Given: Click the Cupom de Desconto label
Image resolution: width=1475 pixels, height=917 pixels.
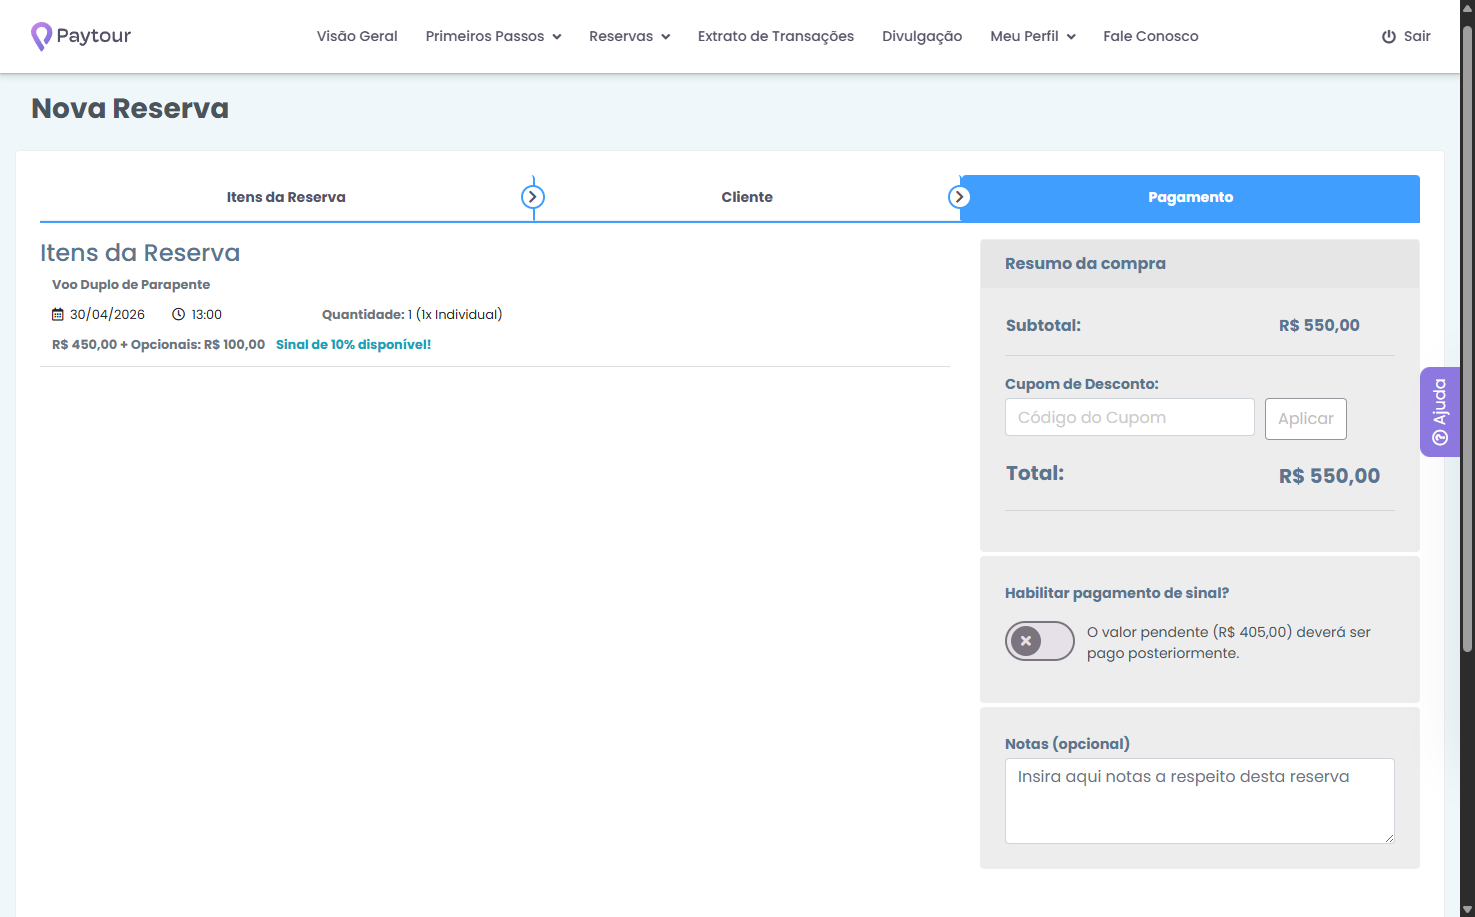Looking at the screenshot, I should 1082,384.
